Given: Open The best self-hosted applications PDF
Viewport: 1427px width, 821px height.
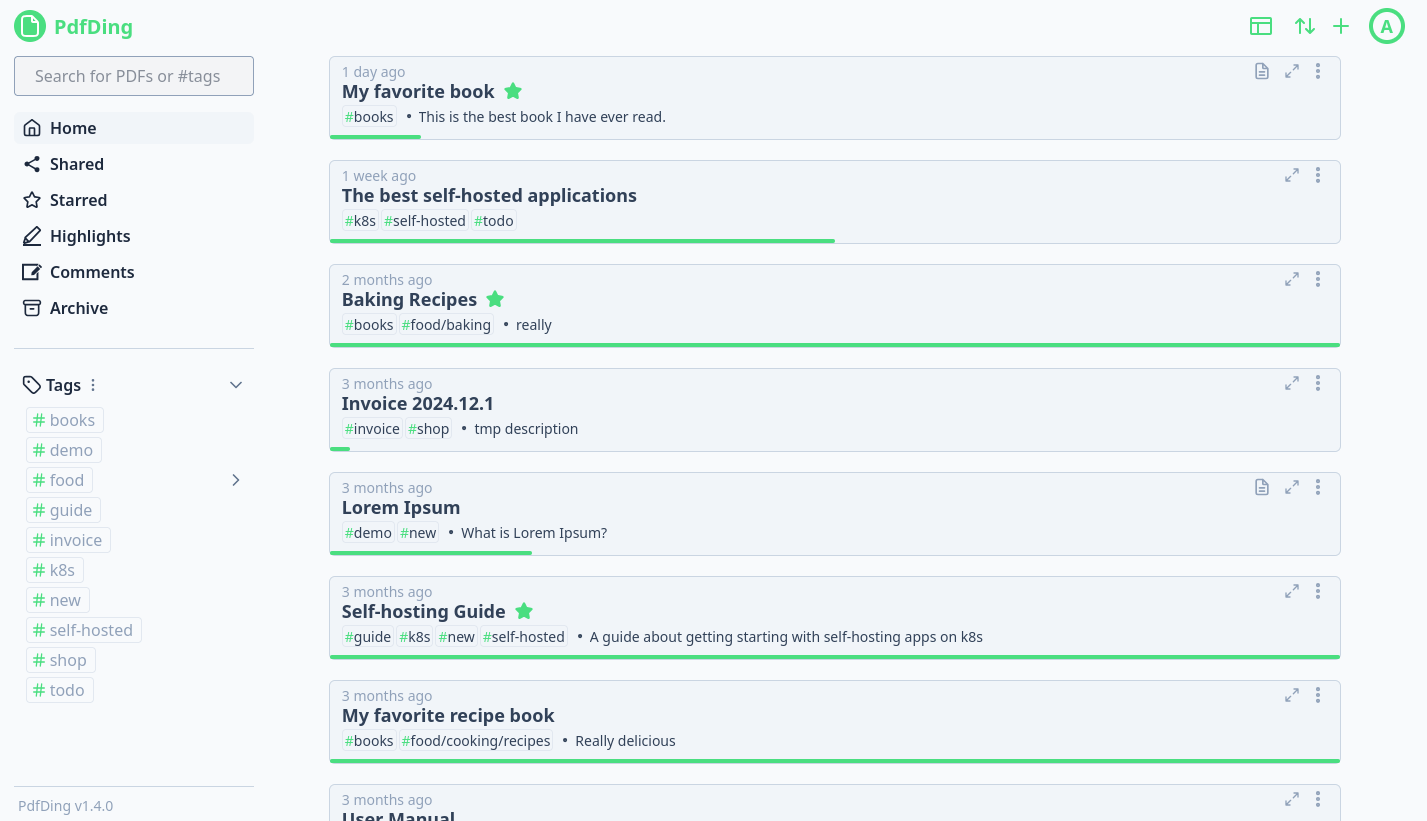Looking at the screenshot, I should [x=489, y=195].
